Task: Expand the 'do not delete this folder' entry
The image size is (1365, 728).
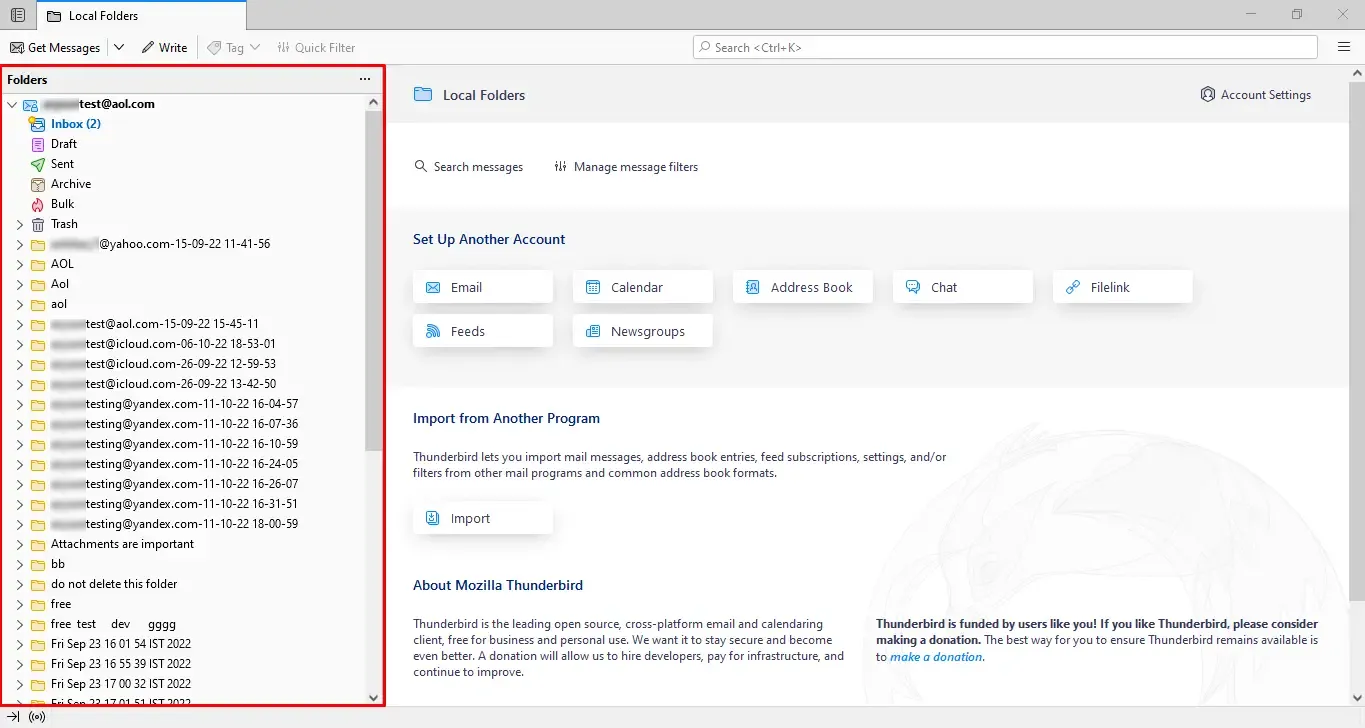Action: (x=20, y=584)
